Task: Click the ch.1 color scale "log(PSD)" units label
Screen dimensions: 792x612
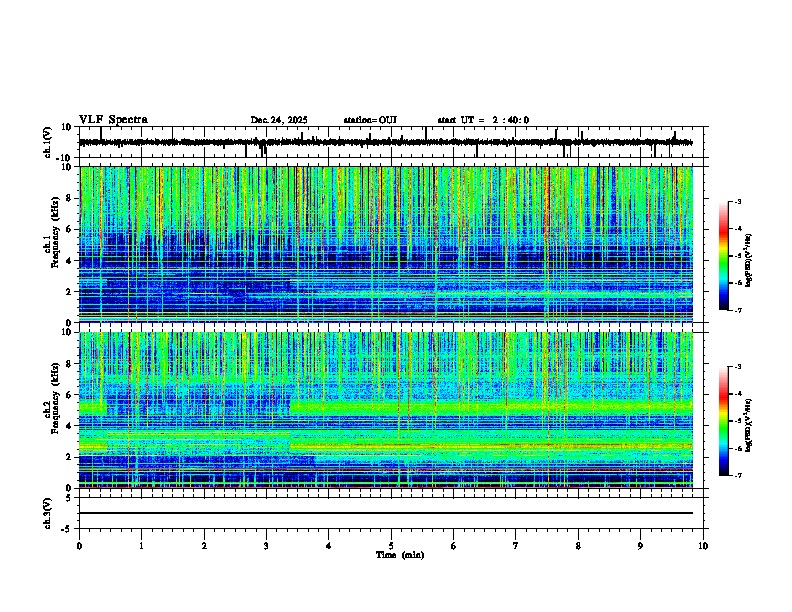Action: coord(748,261)
